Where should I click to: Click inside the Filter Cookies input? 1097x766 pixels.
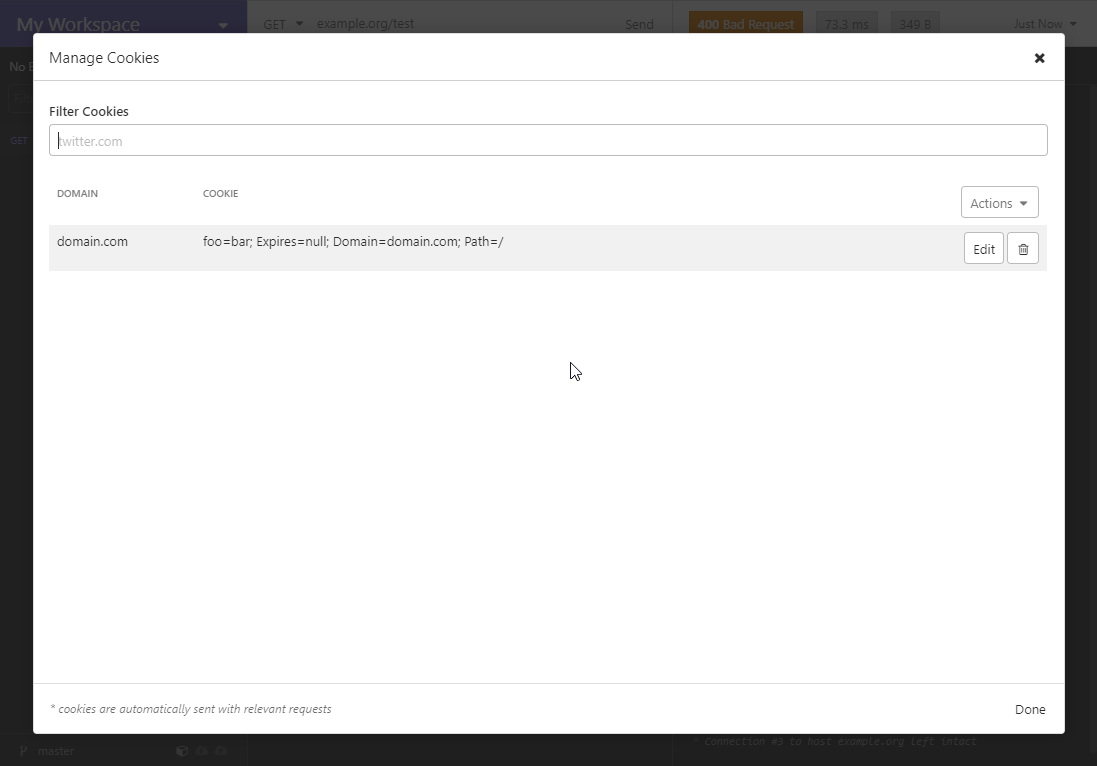pyautogui.click(x=548, y=140)
